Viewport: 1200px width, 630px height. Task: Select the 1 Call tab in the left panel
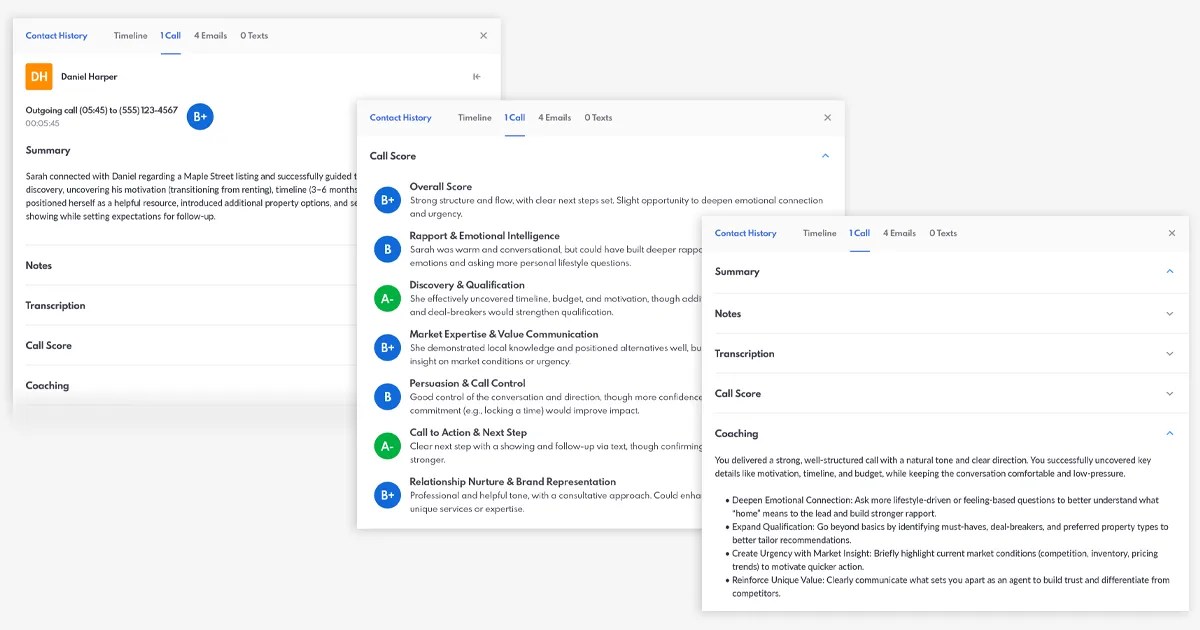tap(170, 35)
